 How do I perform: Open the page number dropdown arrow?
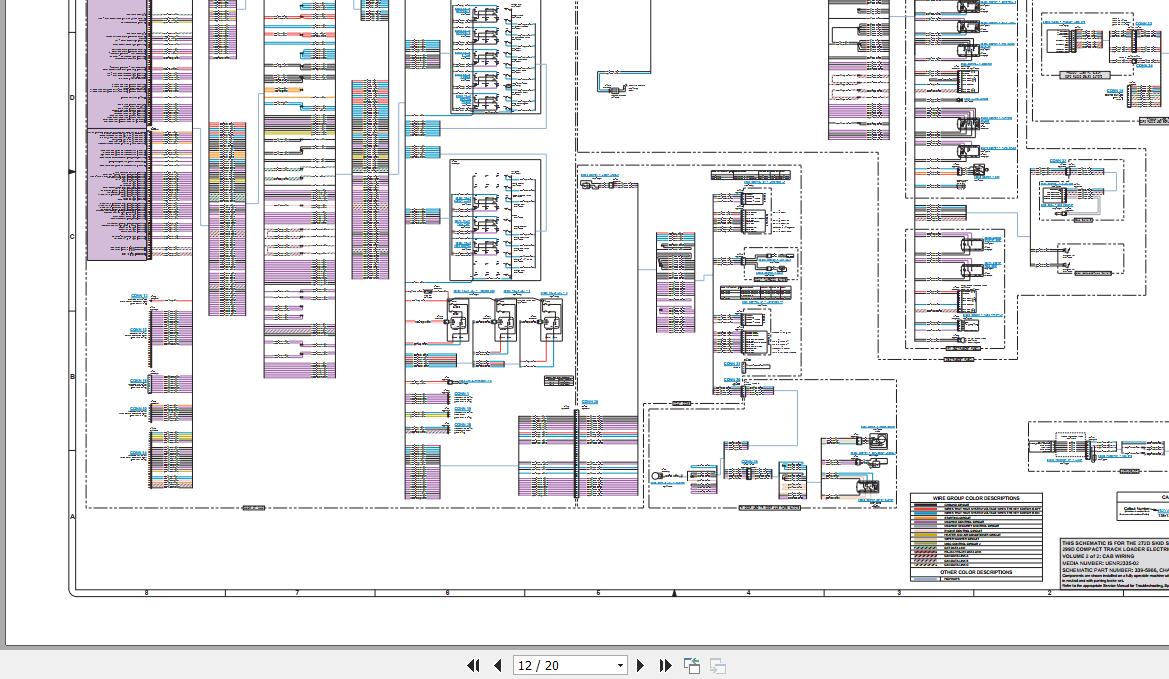click(619, 665)
